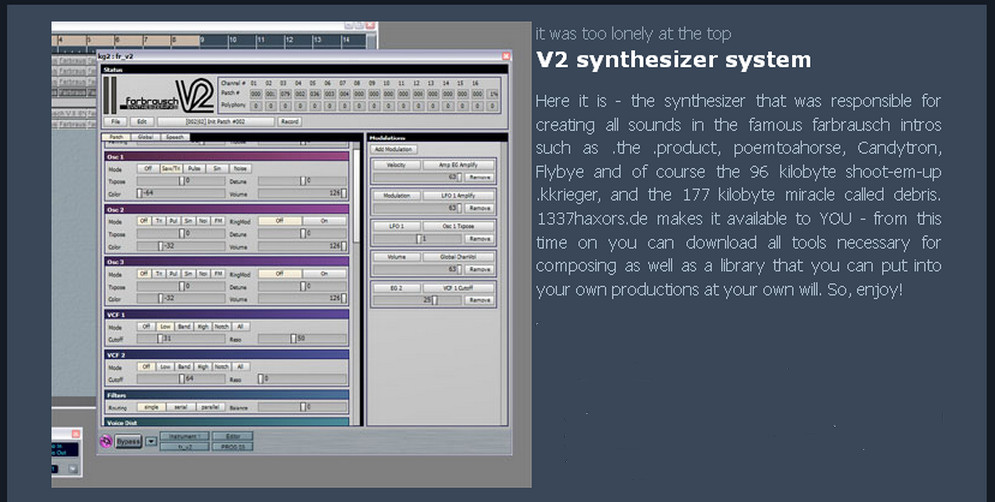Switch to the Global tab
The width and height of the screenshot is (995, 502).
(145, 137)
